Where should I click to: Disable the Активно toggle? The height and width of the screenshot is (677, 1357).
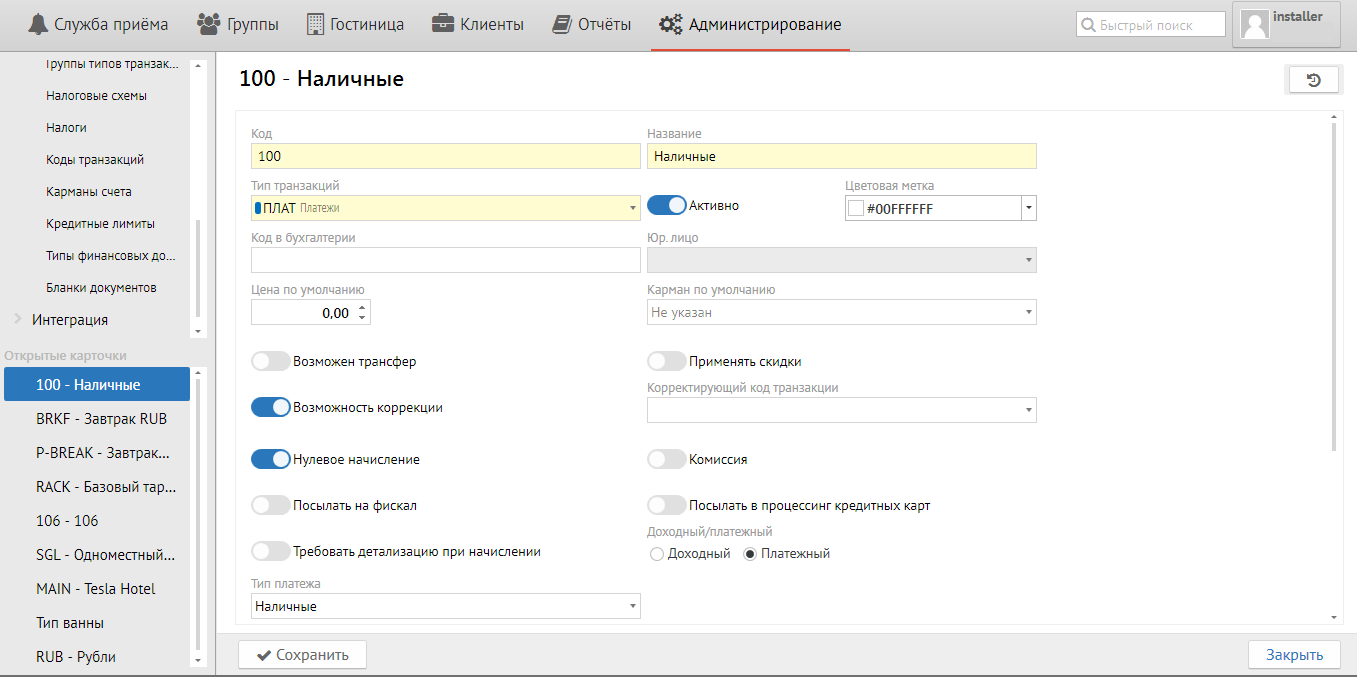[x=667, y=205]
